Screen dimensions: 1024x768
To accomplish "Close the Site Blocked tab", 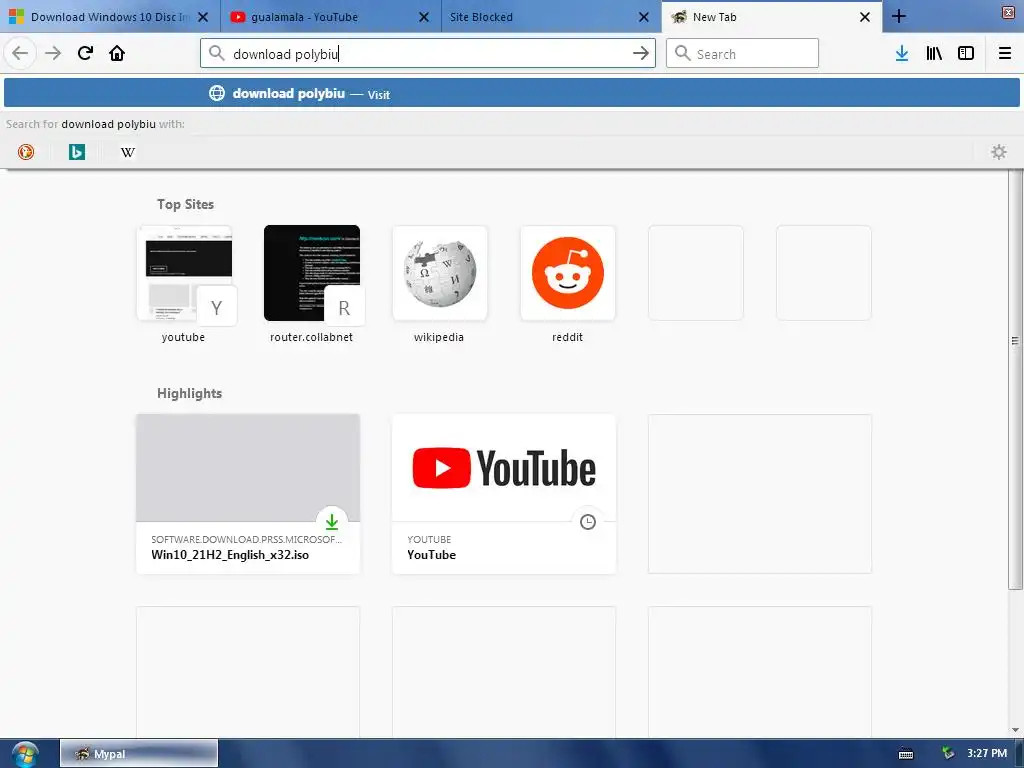I will [x=644, y=17].
